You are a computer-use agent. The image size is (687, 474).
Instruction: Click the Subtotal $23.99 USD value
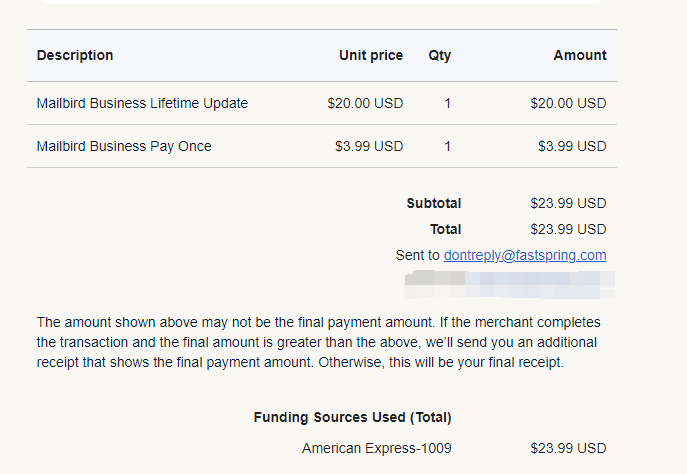click(568, 203)
